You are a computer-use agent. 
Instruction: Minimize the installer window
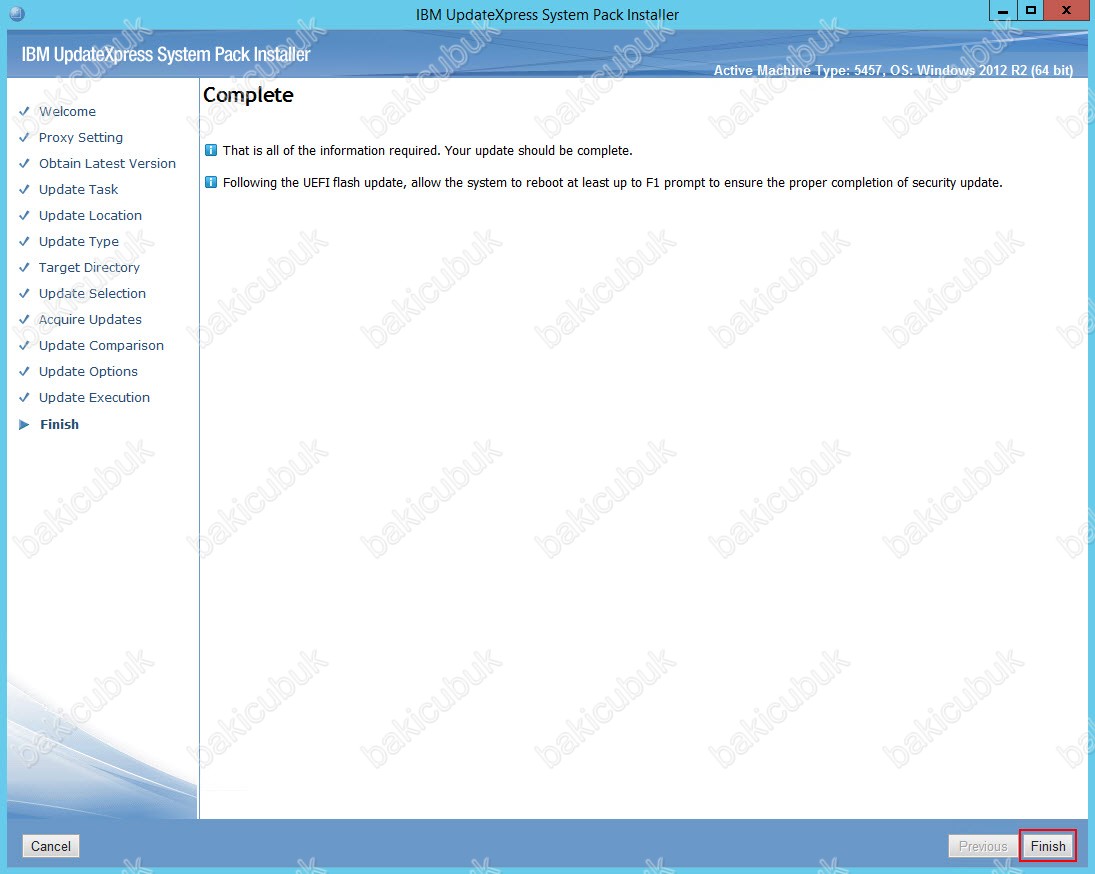click(x=1003, y=10)
